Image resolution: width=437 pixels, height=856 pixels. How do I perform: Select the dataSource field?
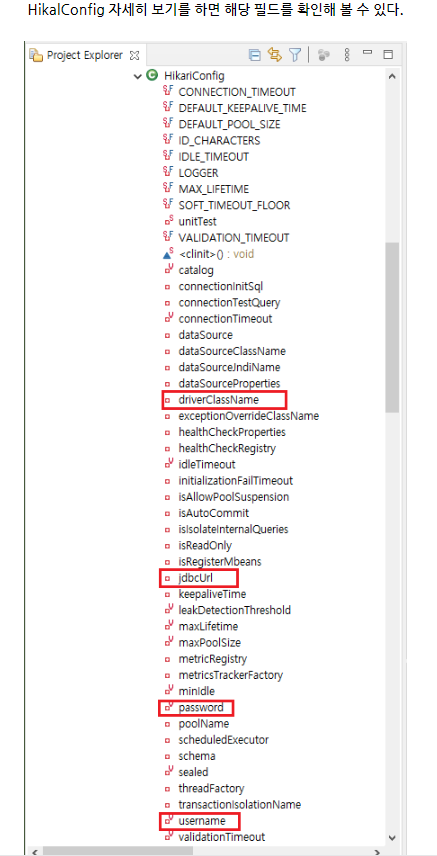click(205, 335)
